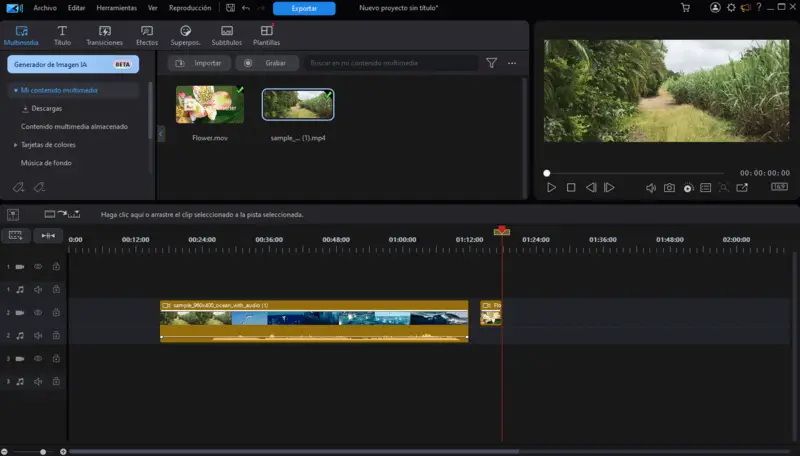Open library more options ellipsis
800x456 pixels.
[x=512, y=63]
